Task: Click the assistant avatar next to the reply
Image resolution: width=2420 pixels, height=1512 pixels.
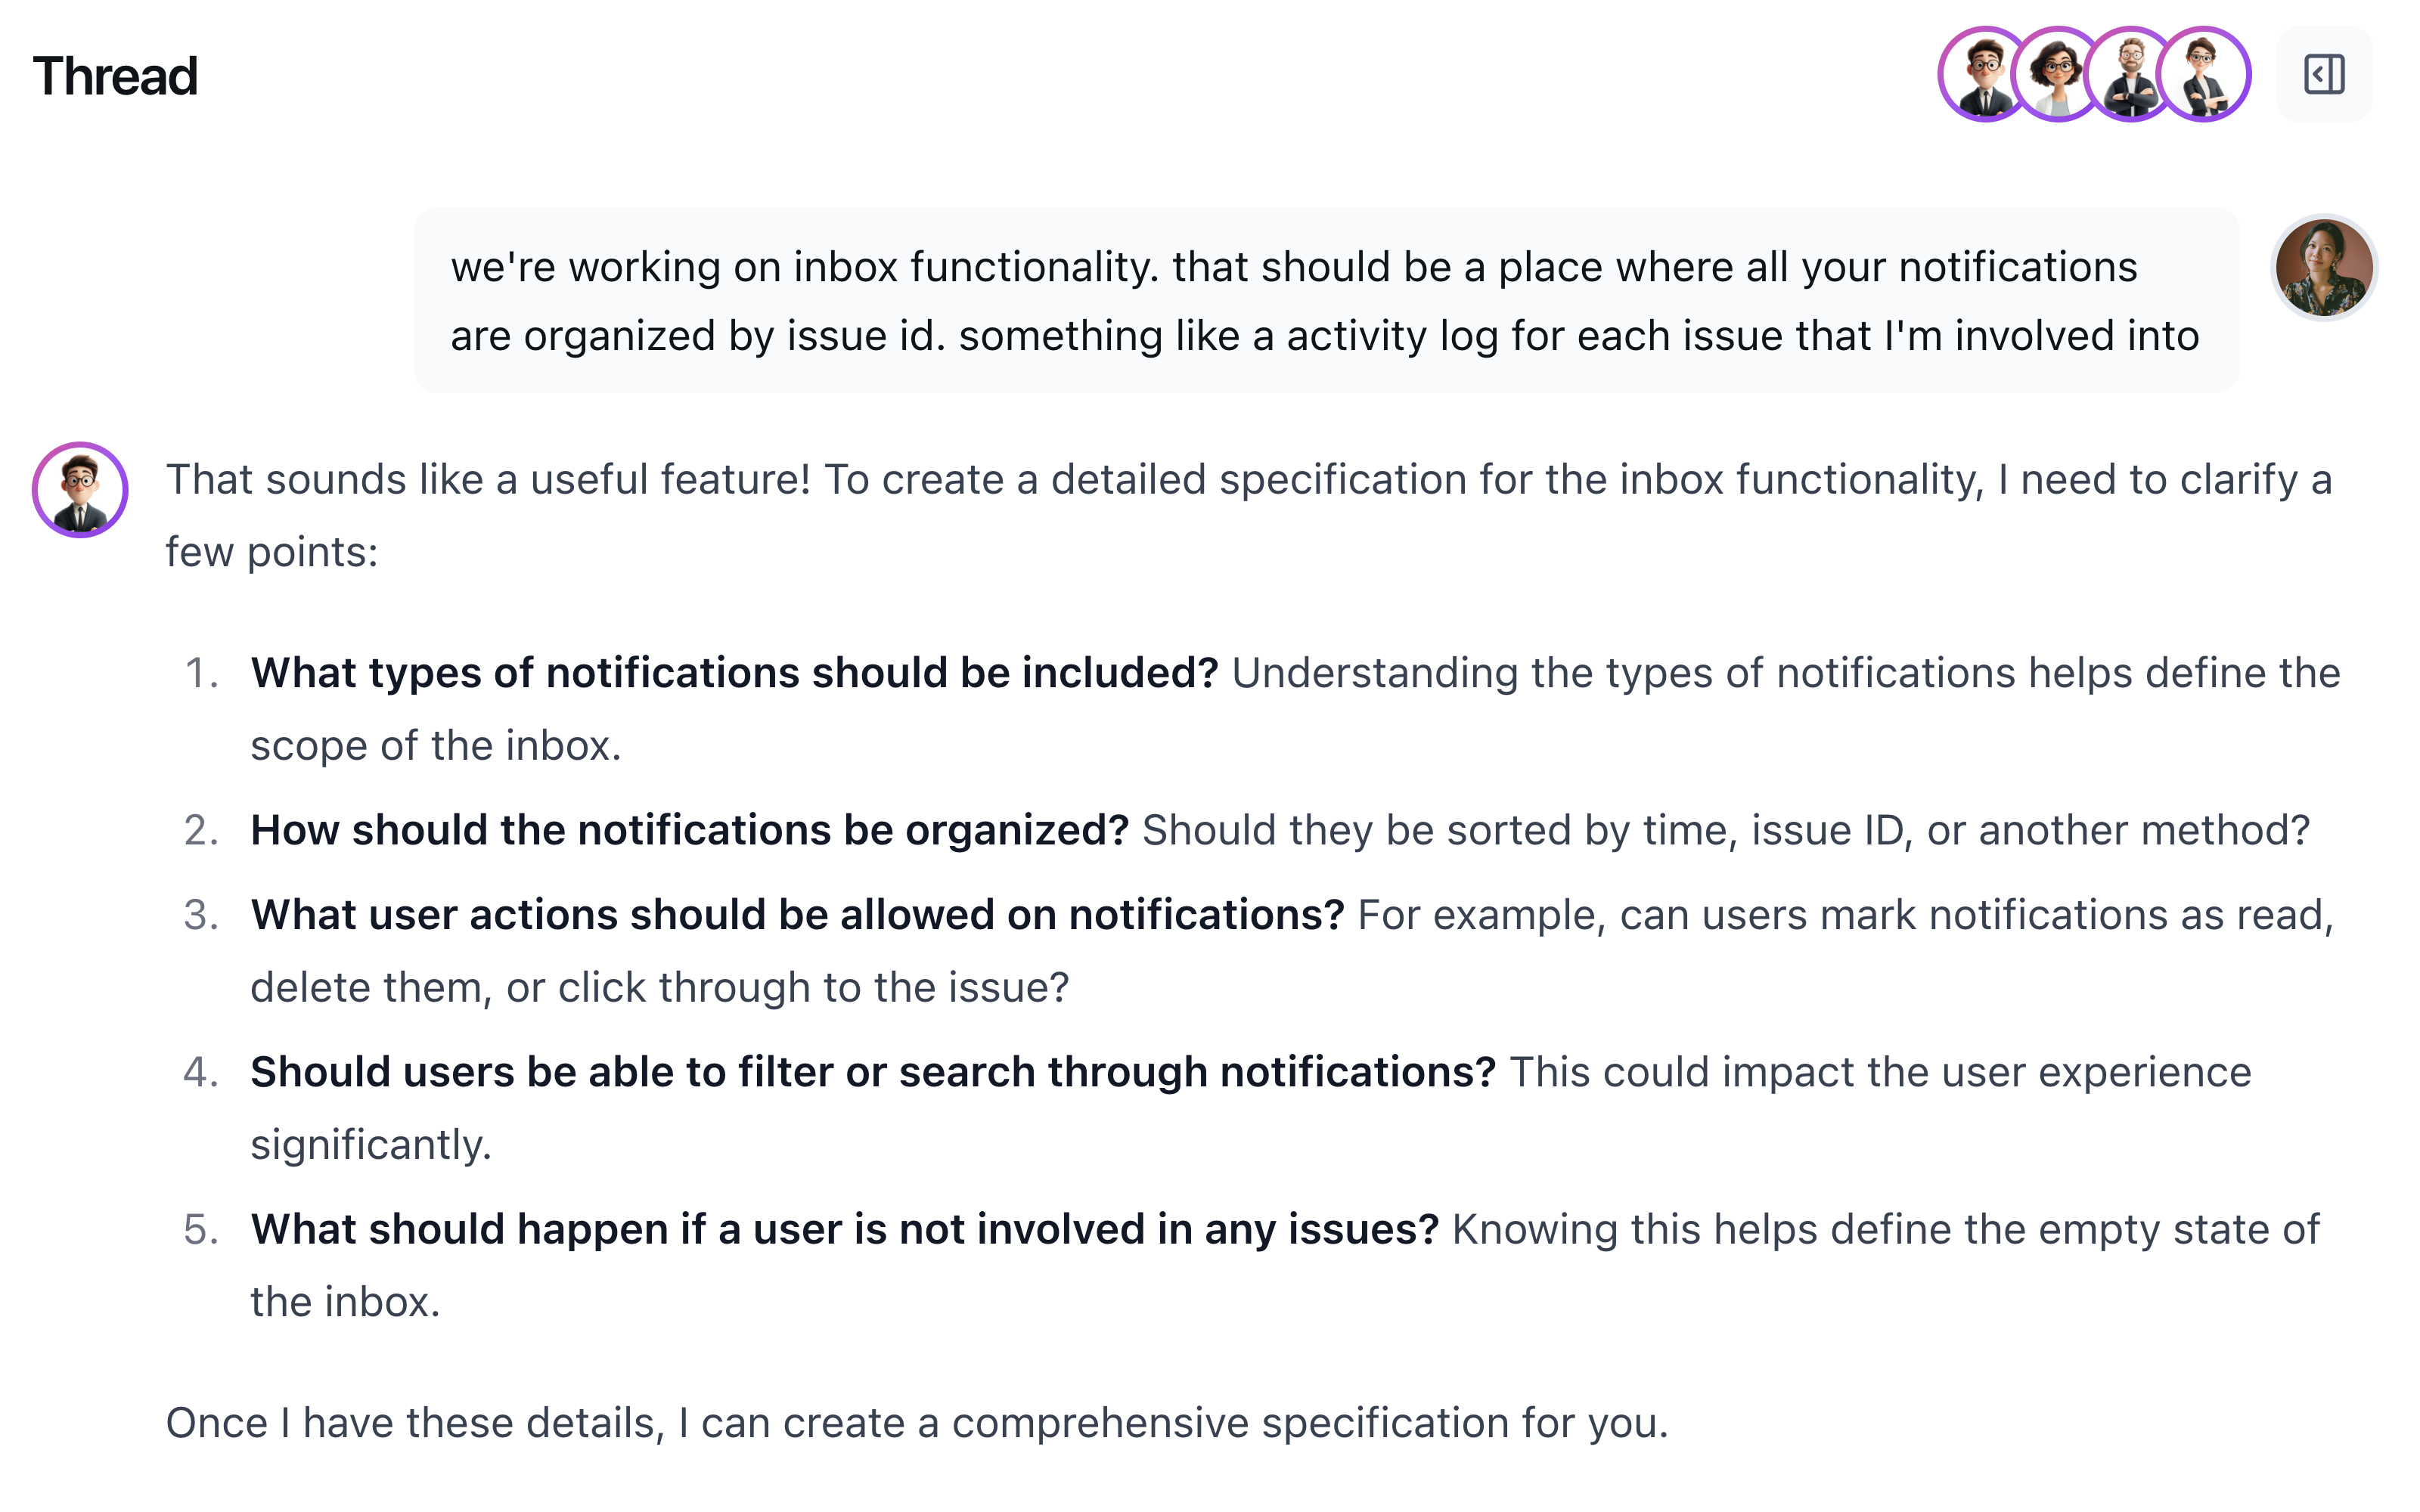Action: (x=80, y=490)
